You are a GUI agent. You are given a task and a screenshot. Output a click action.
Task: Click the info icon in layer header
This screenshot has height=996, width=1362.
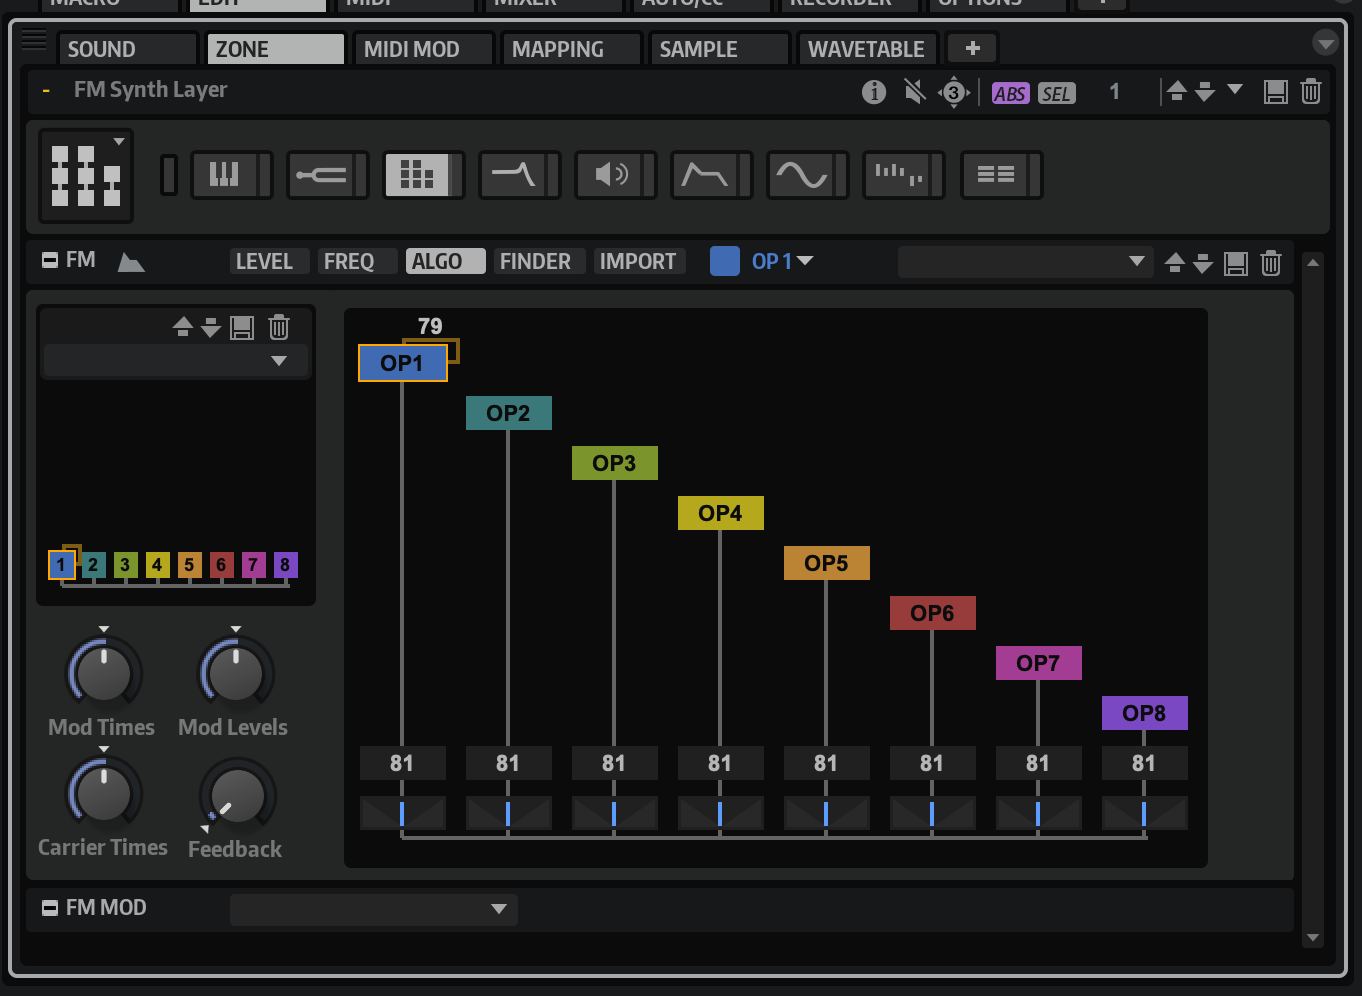click(x=873, y=93)
